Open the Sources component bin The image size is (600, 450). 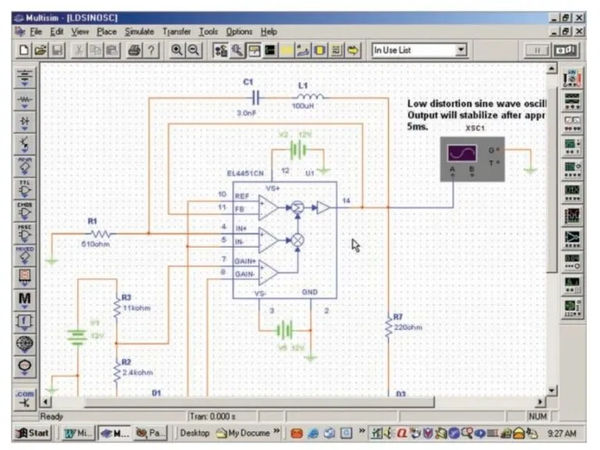point(25,77)
